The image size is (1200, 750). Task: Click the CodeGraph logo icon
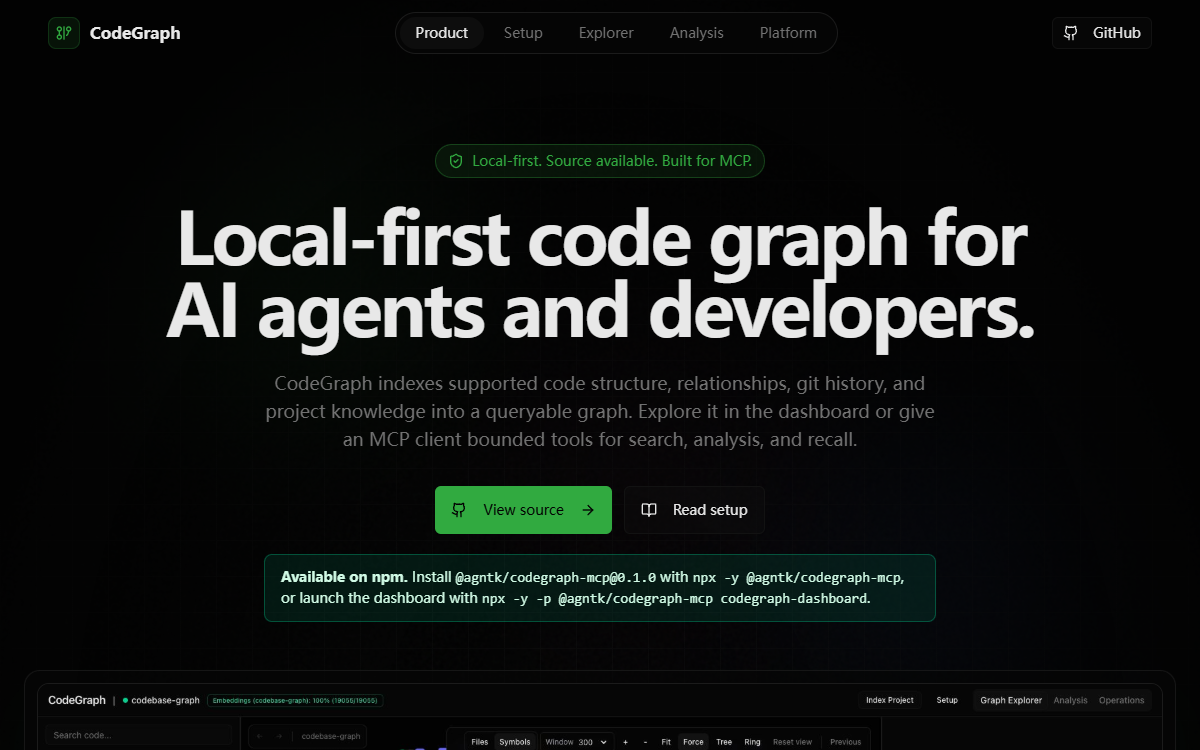[64, 33]
